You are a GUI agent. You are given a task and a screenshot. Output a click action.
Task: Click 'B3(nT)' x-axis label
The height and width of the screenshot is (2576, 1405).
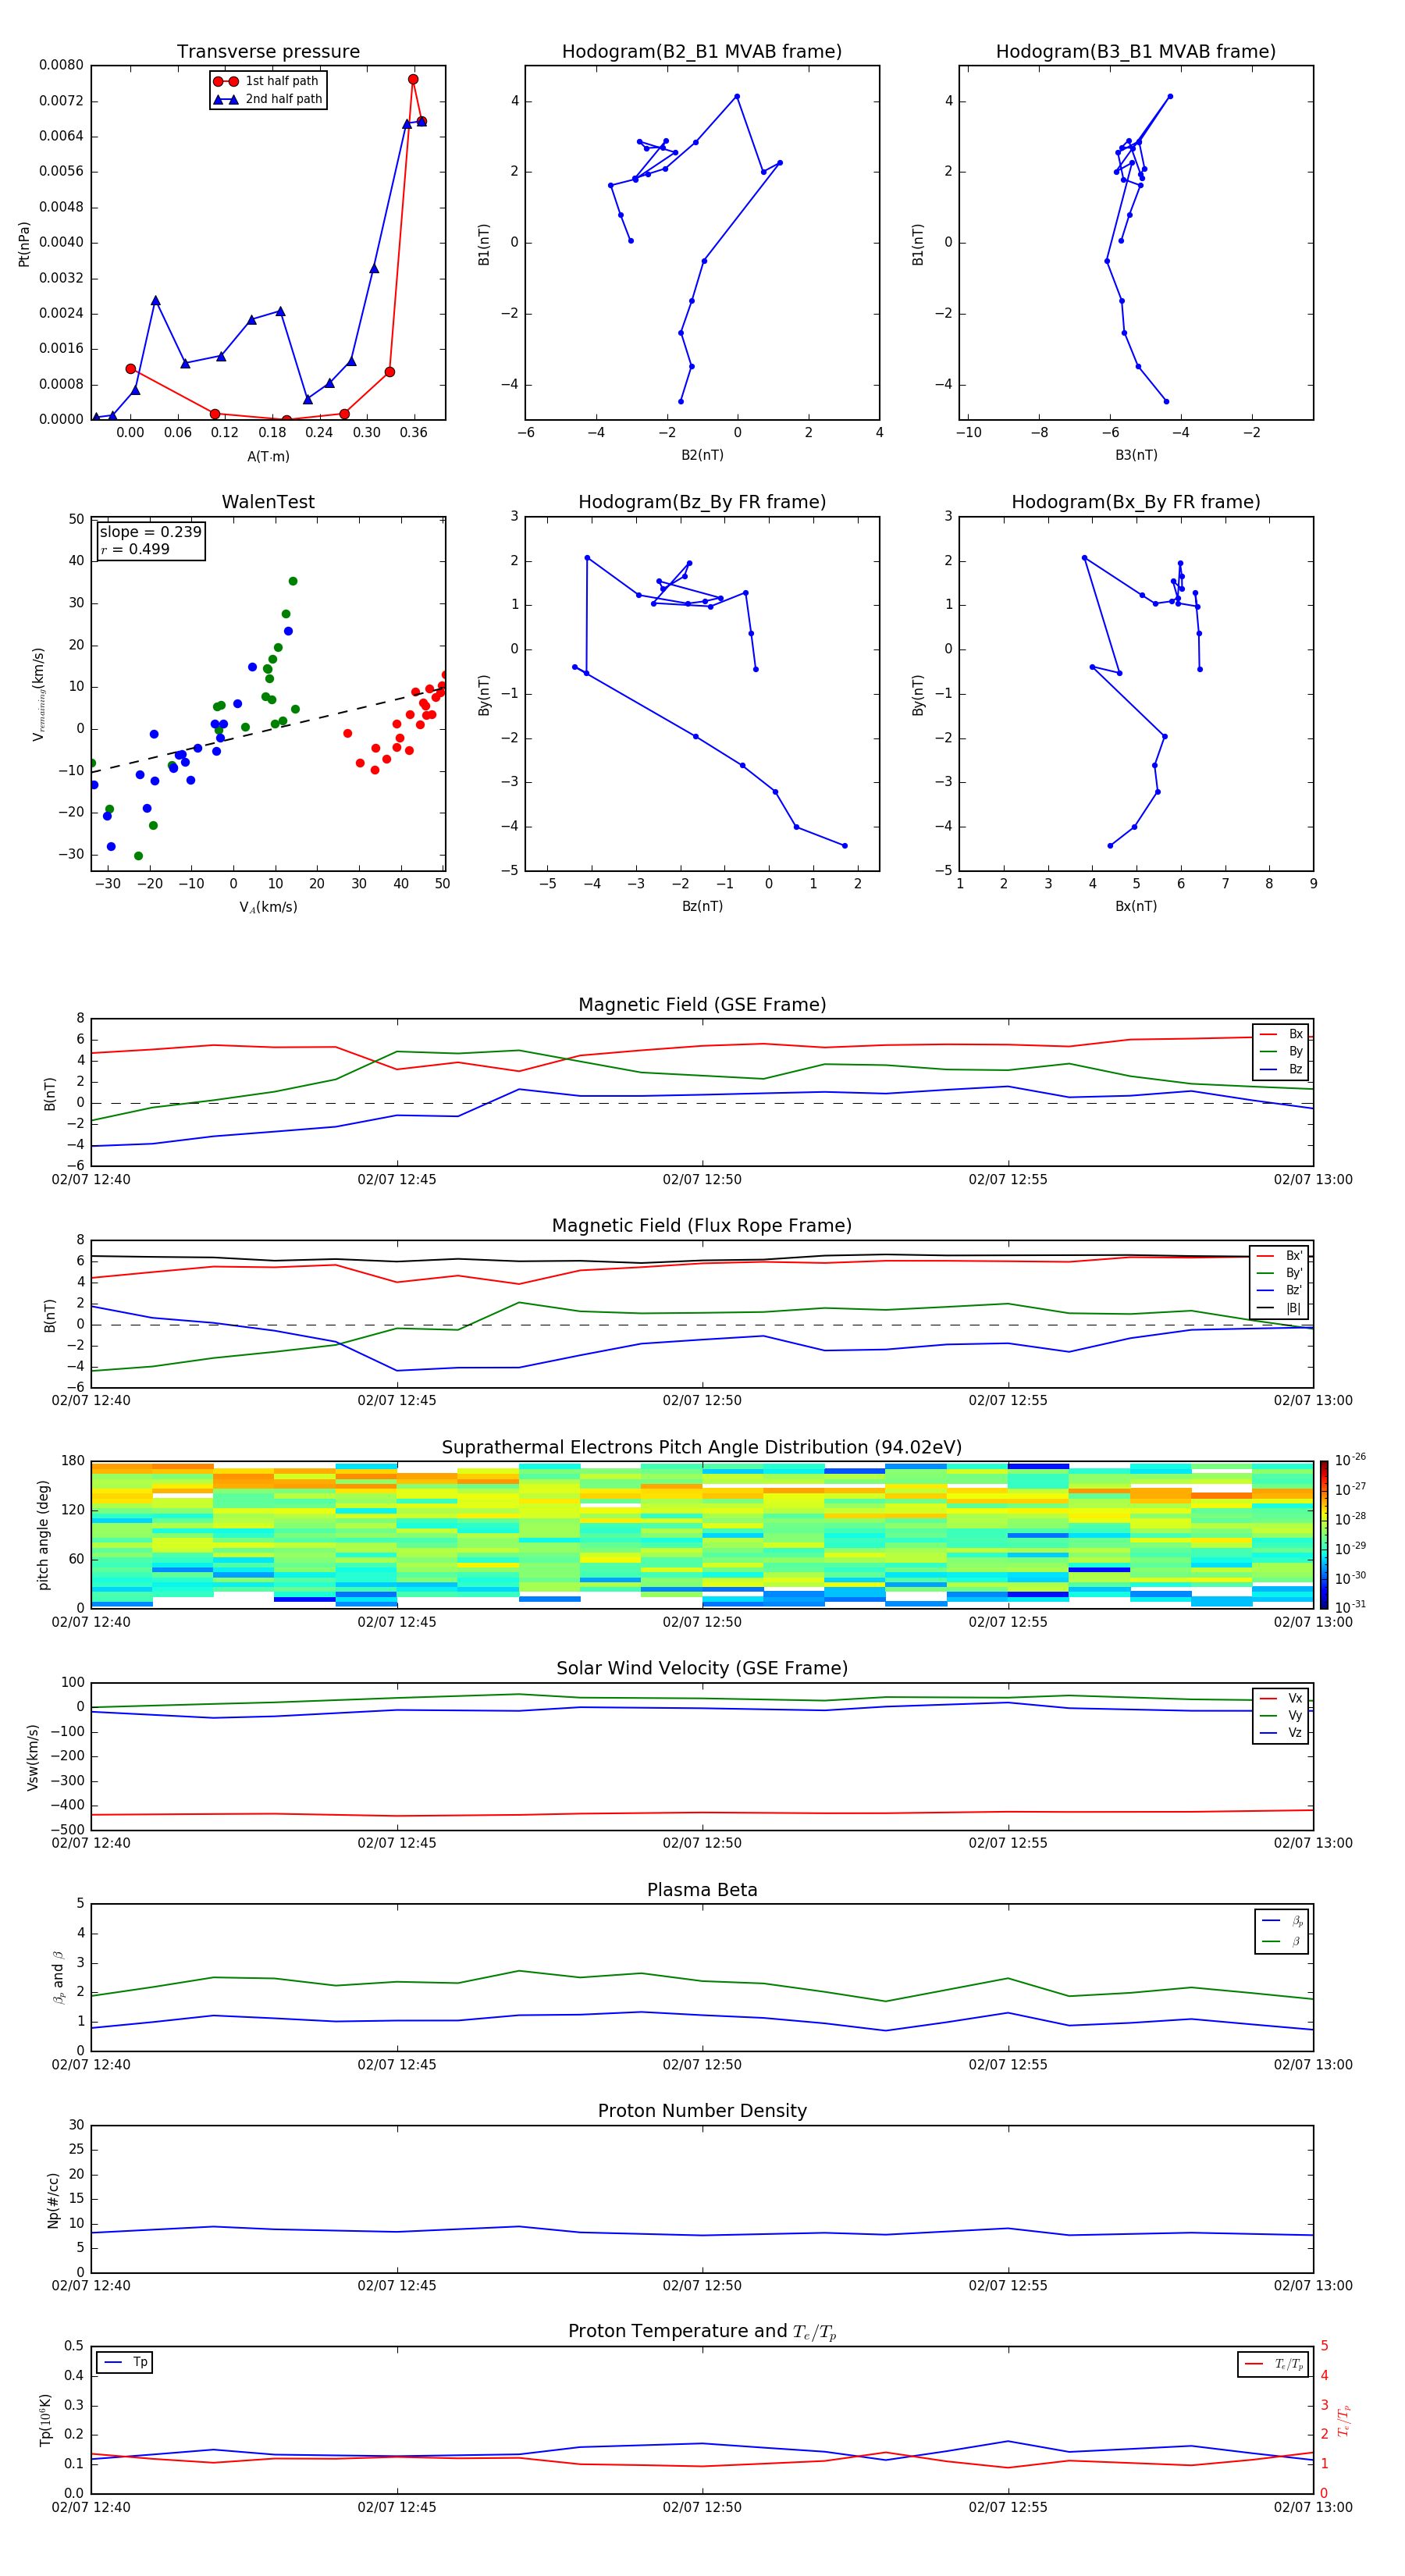tap(1136, 455)
